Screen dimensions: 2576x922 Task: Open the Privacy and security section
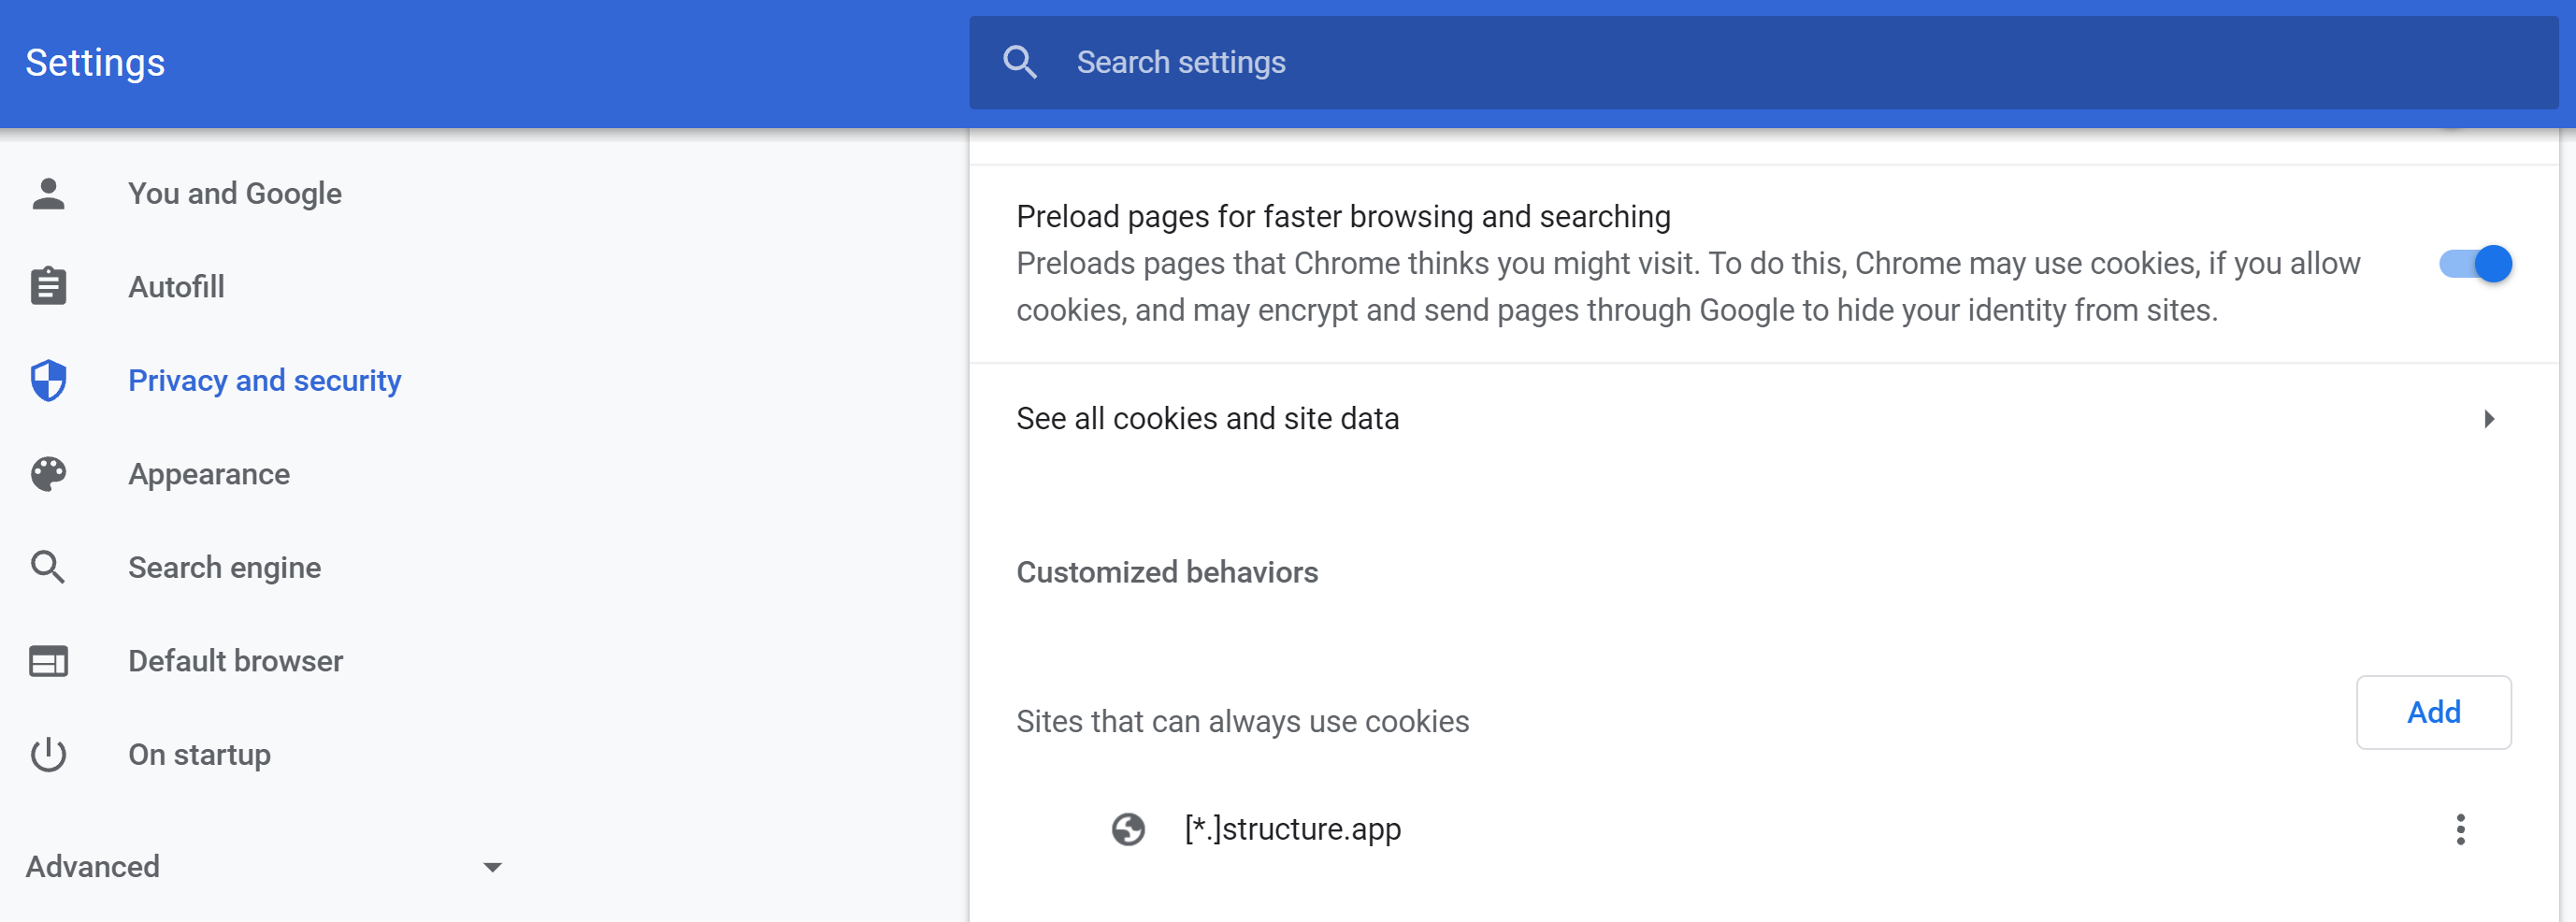264,380
